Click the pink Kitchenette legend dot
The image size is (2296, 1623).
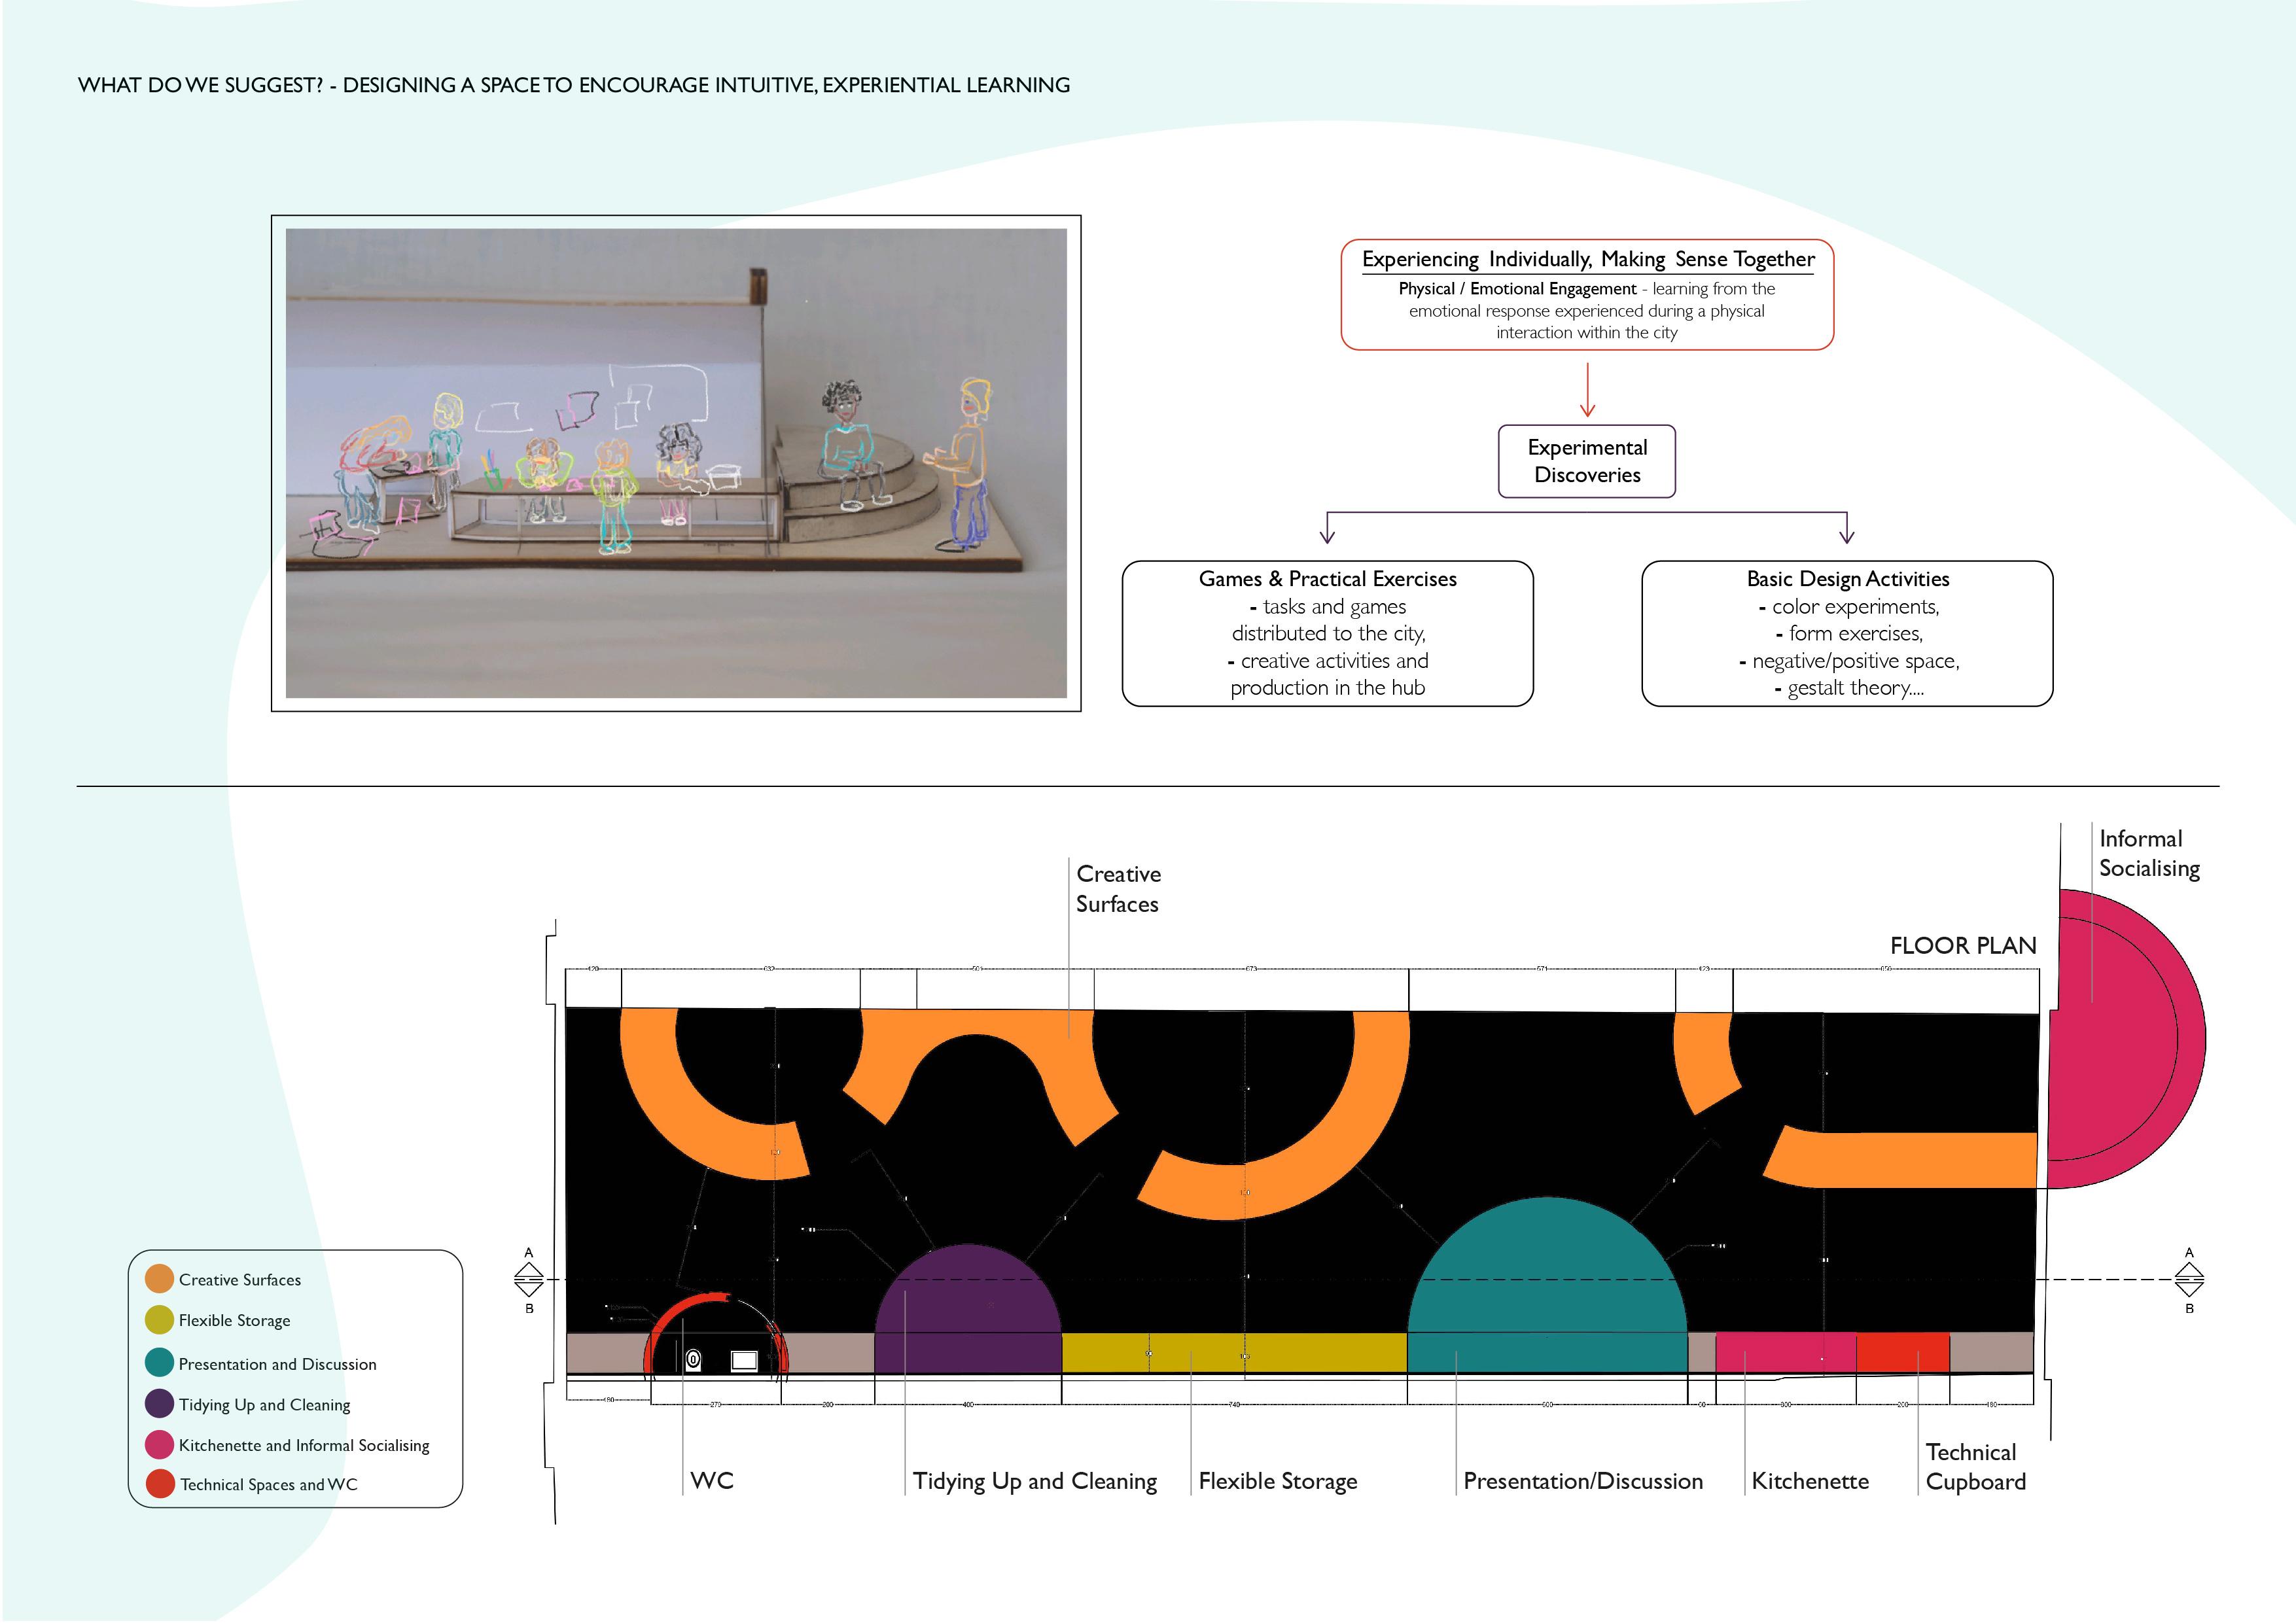click(x=159, y=1444)
